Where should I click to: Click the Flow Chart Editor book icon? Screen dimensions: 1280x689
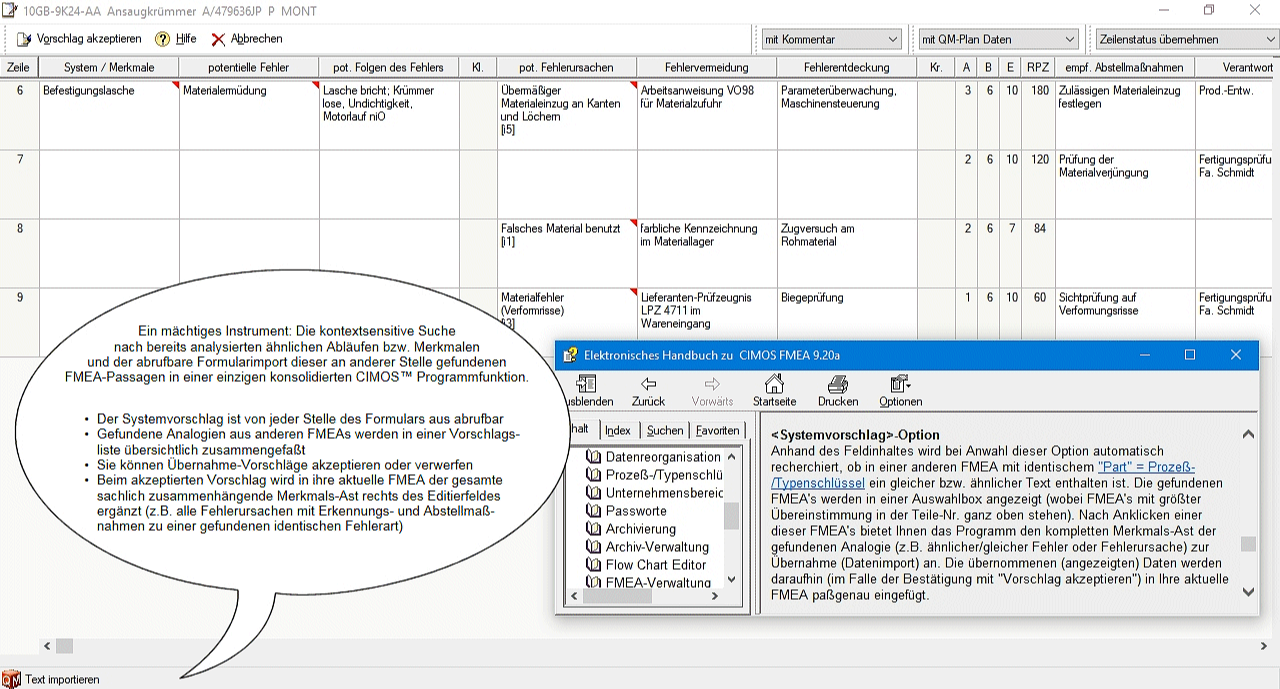pos(593,565)
